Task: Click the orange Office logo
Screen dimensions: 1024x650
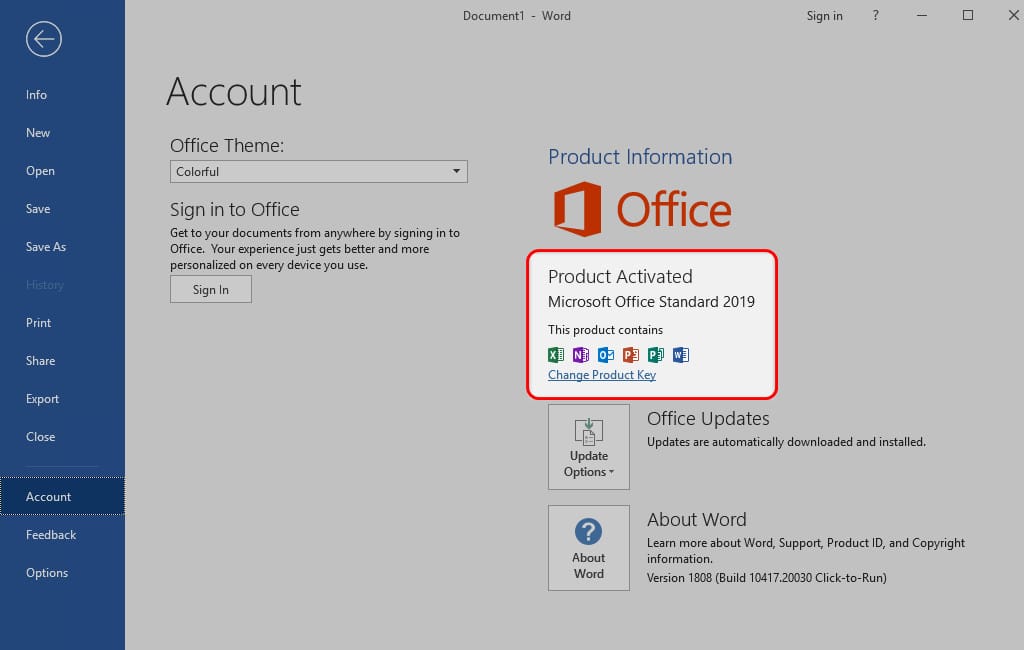Action: tap(642, 209)
